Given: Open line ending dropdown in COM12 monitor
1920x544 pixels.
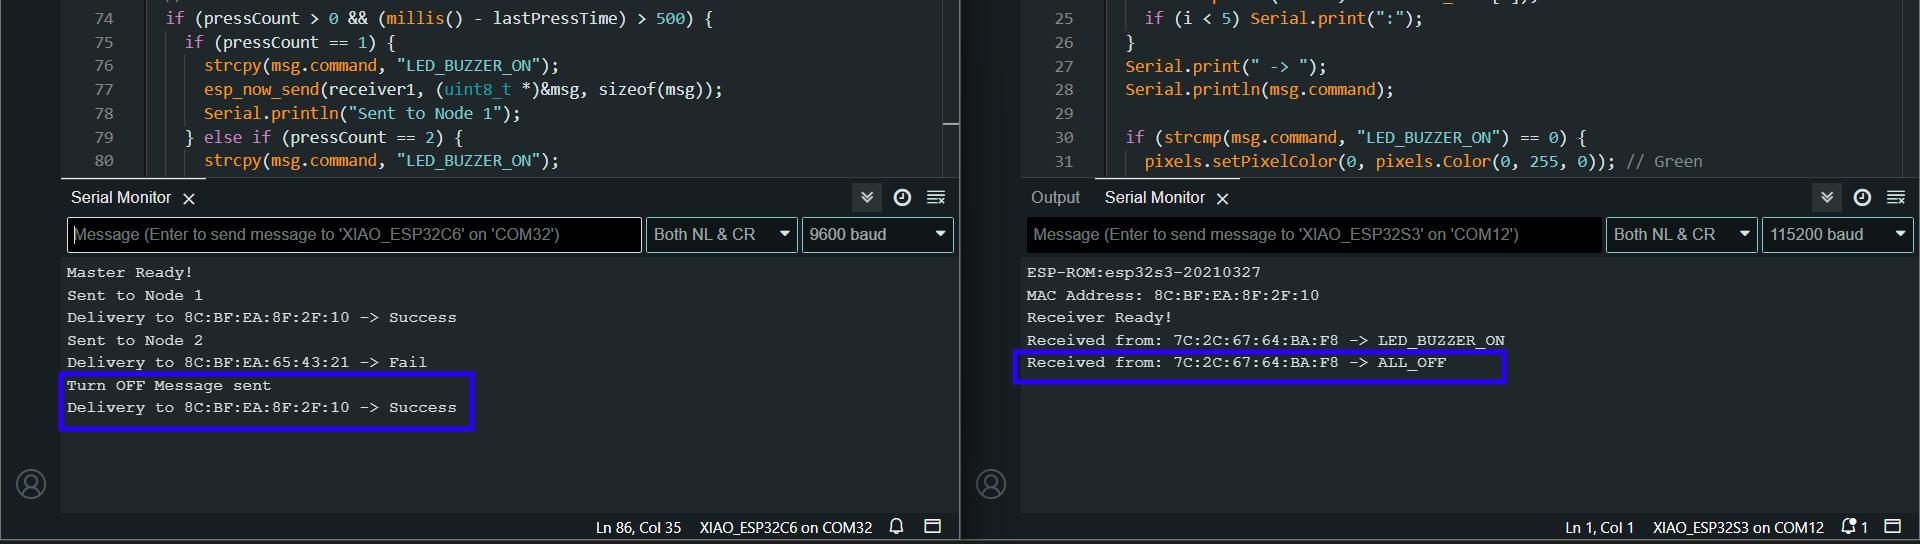Looking at the screenshot, I should point(1681,235).
